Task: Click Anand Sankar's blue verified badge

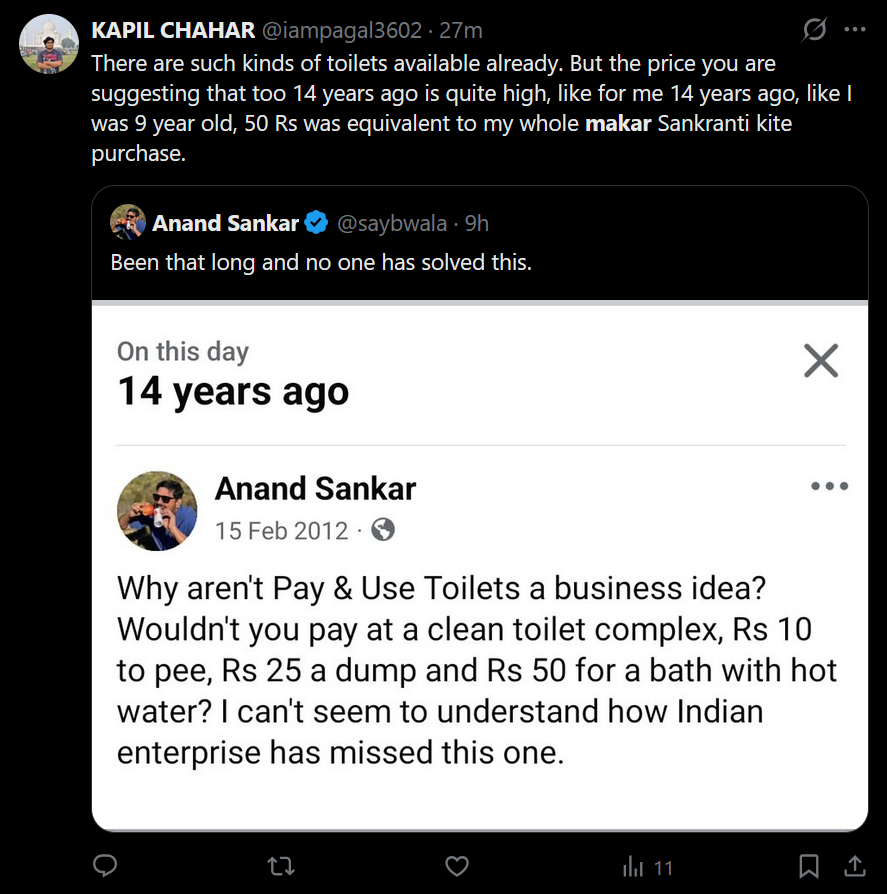Action: pyautogui.click(x=316, y=223)
